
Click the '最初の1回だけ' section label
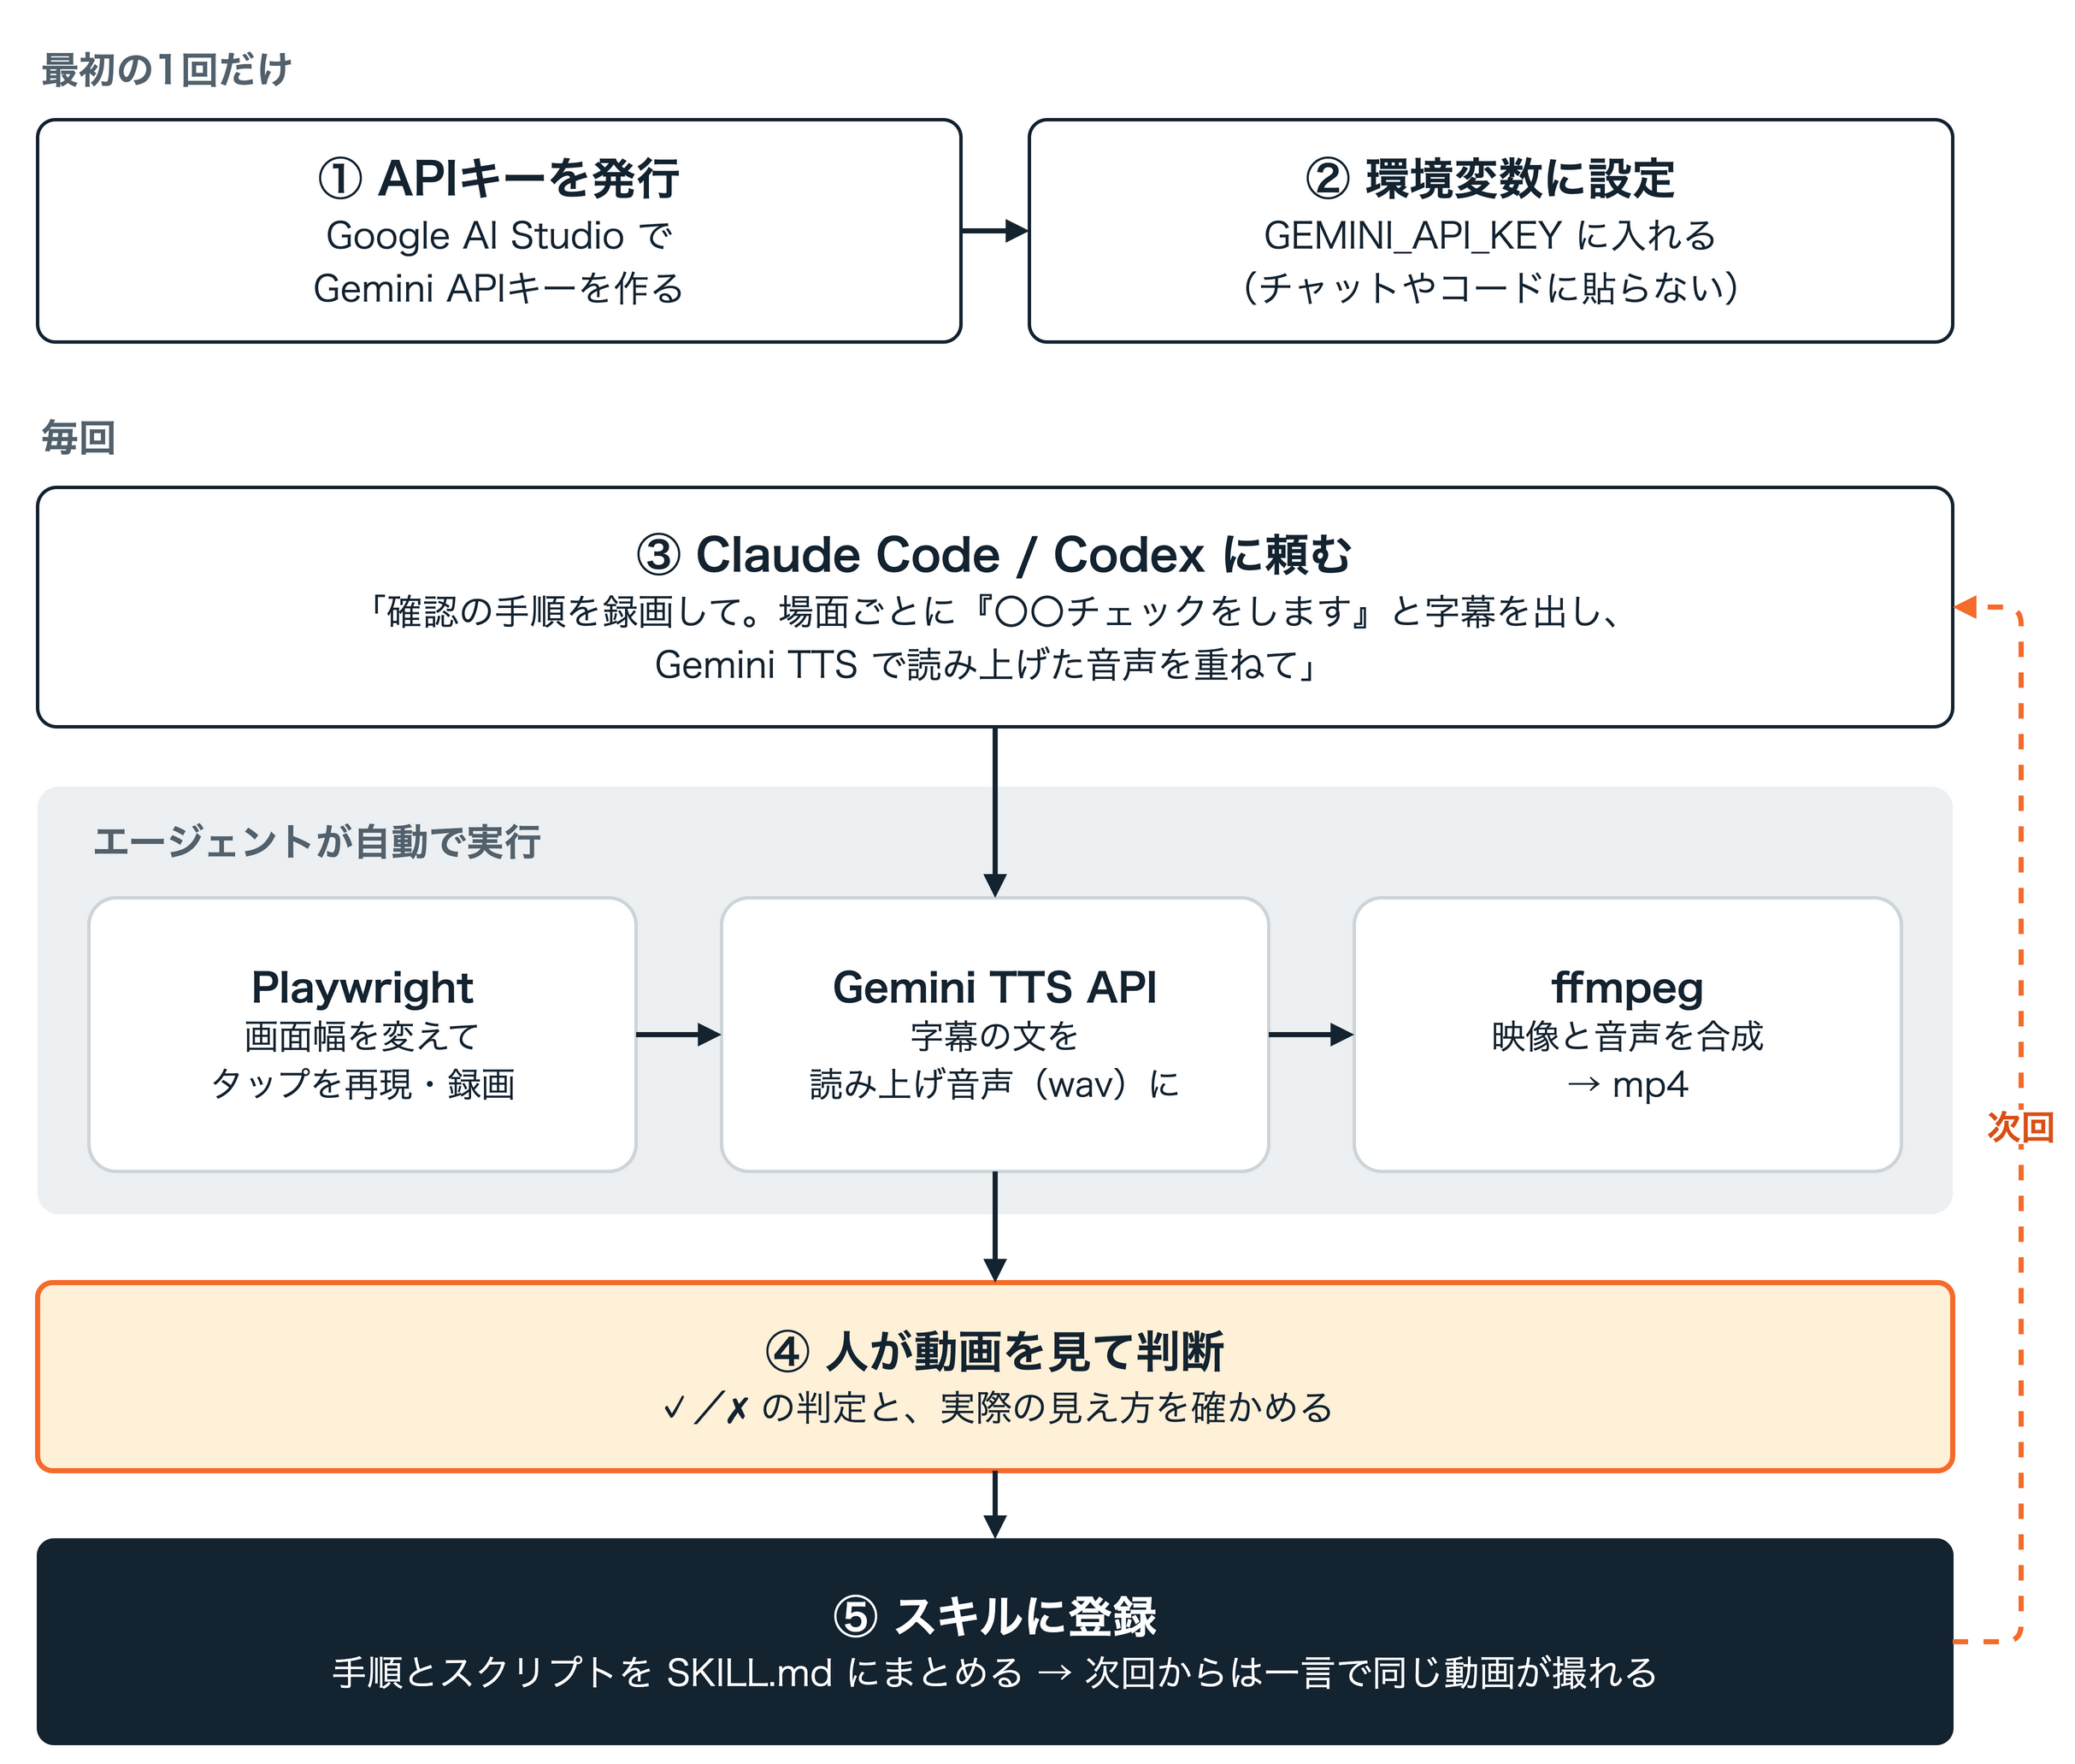point(166,70)
